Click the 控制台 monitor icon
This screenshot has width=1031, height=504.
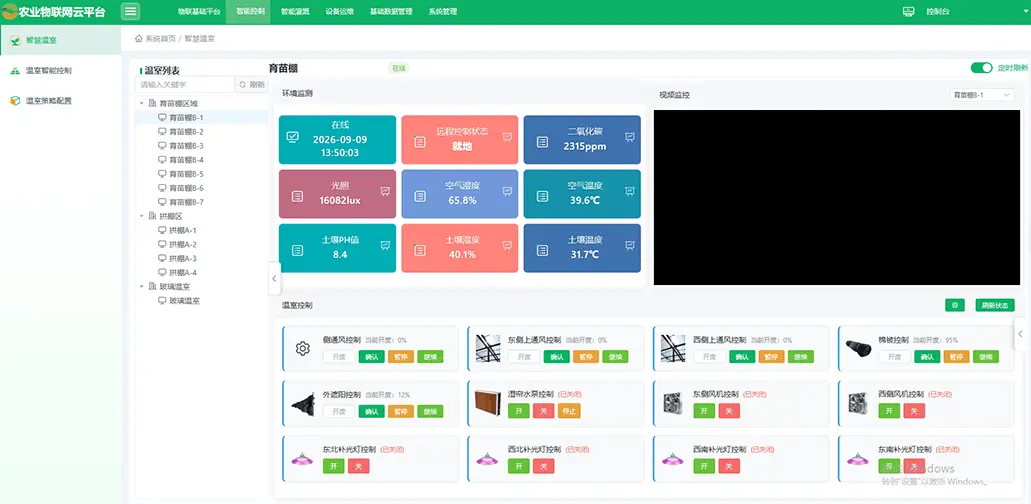click(909, 11)
